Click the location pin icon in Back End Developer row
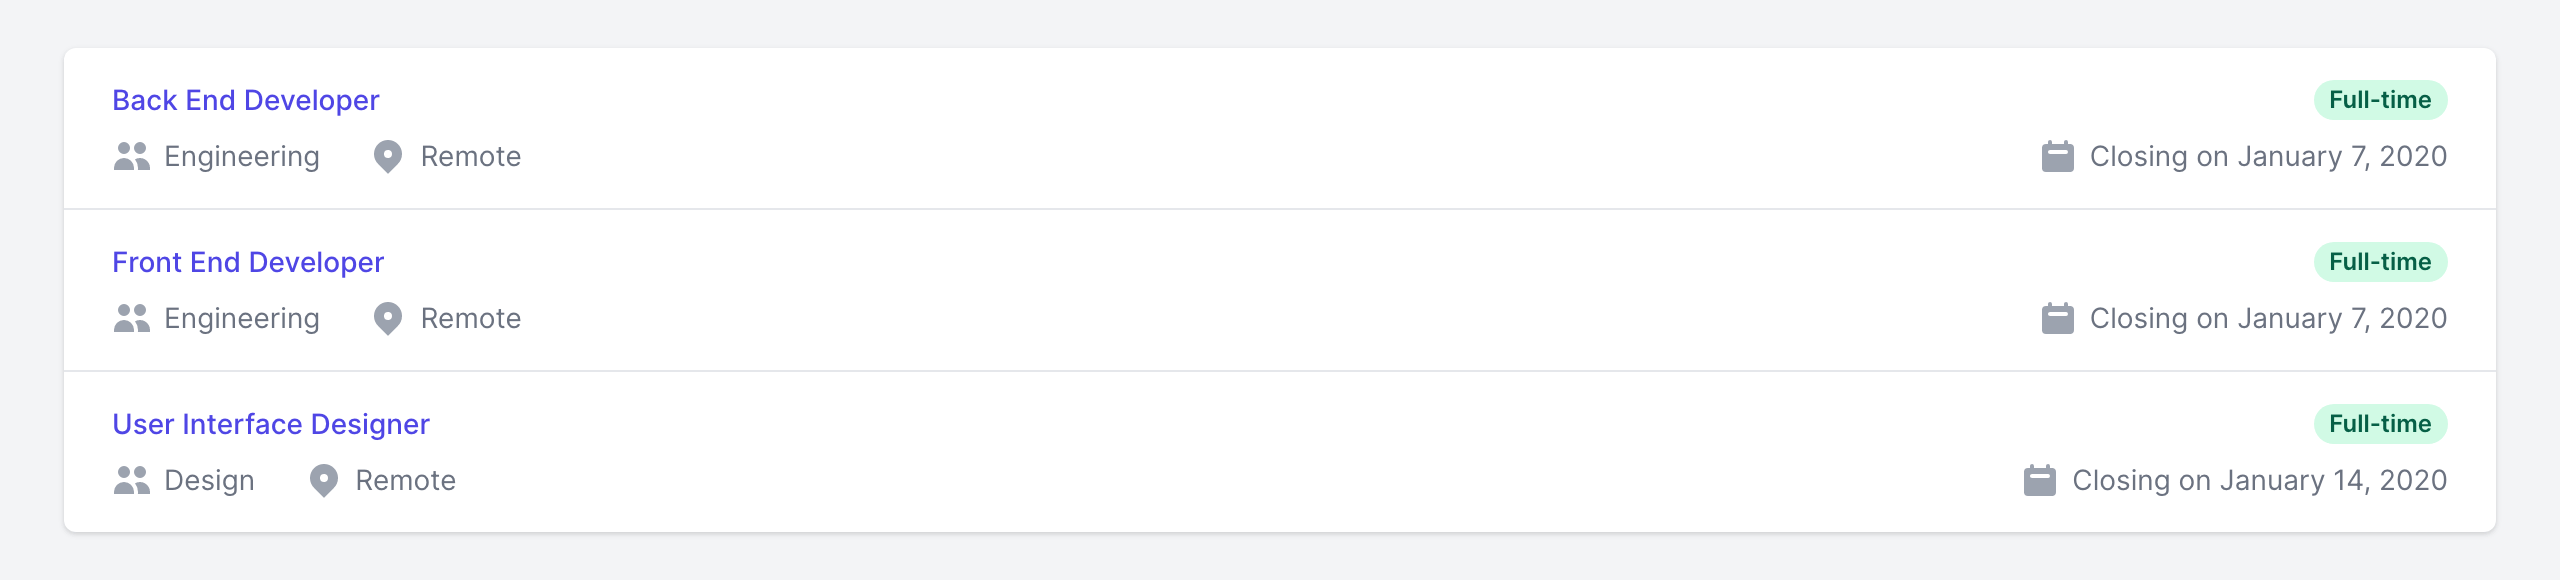 388,157
